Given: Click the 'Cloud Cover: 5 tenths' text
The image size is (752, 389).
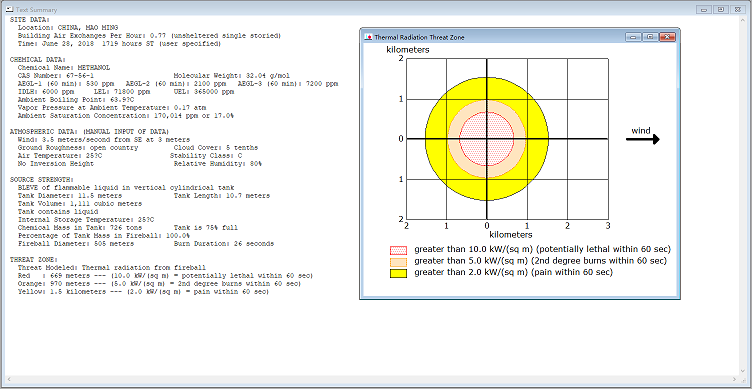Looking at the screenshot, I should [216, 148].
